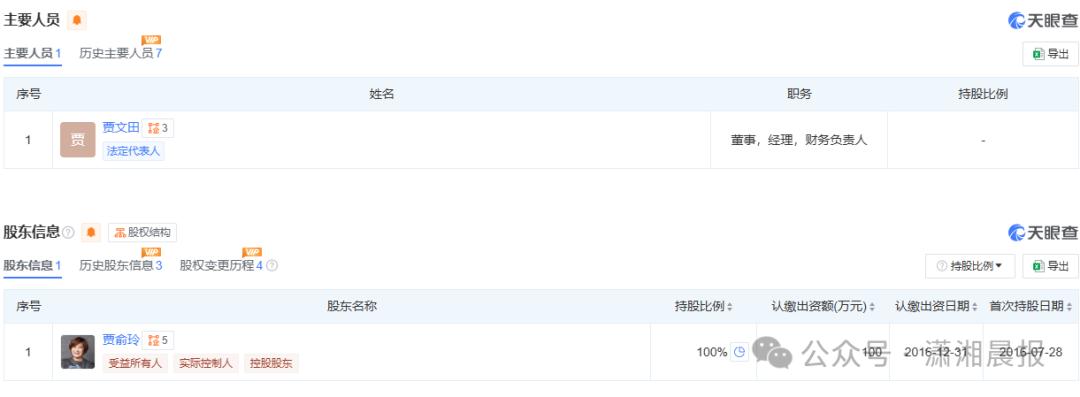Image resolution: width=1080 pixels, height=397 pixels.
Task: Switch to 历史股东信息 3 tab
Action: 121,265
